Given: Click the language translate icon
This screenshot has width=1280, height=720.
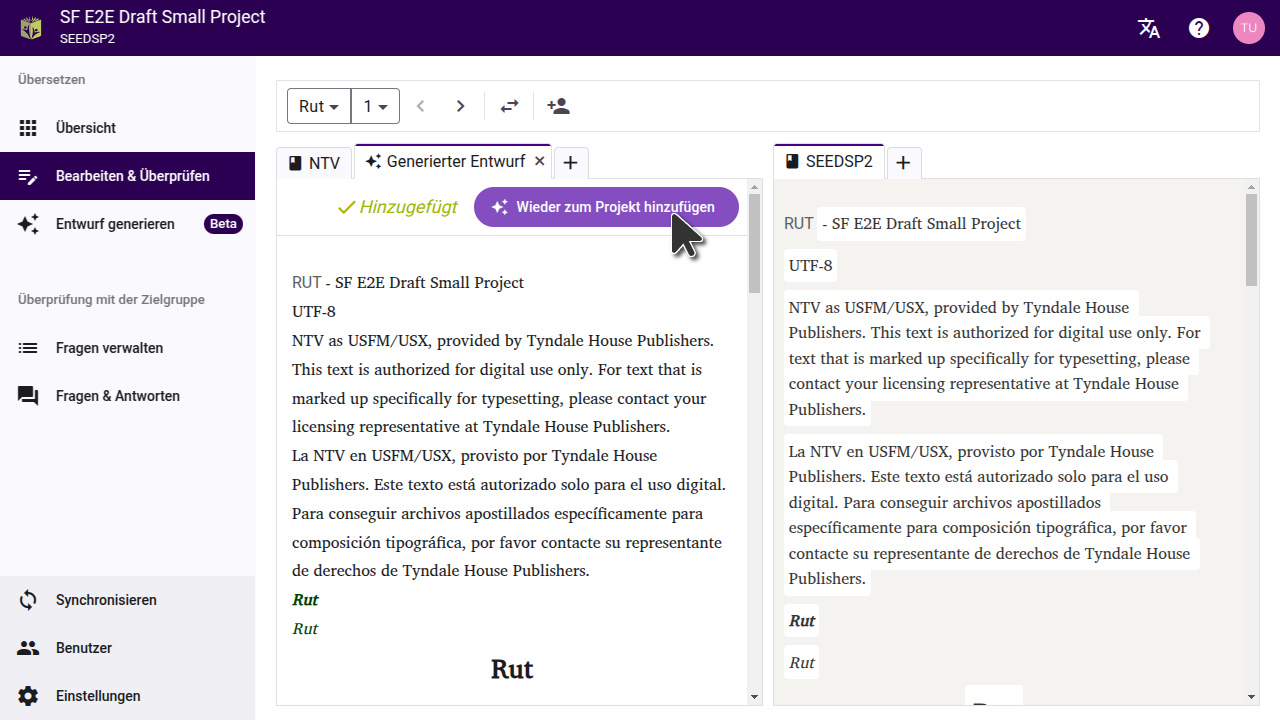Looking at the screenshot, I should click(x=1149, y=28).
